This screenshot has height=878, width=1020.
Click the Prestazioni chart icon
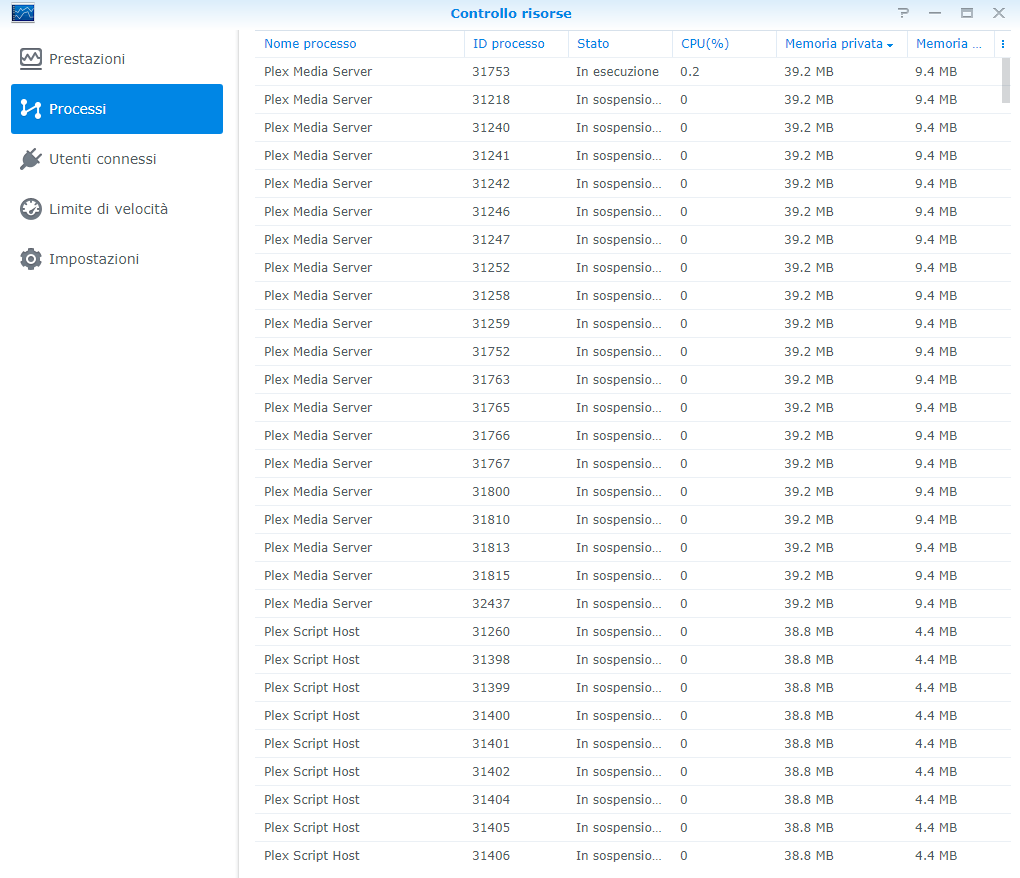[31, 59]
